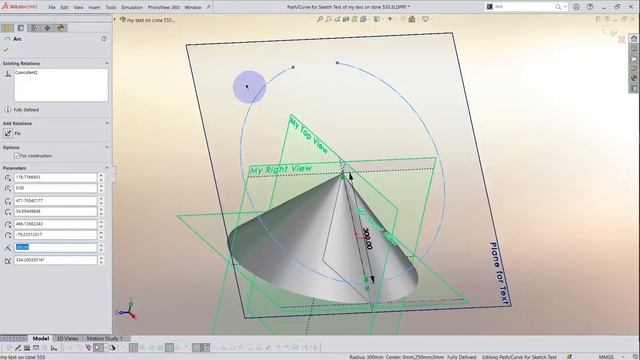Screen dimensions: 640x360
Task: Open the Appearances task pane tab
Action: pos(633,78)
